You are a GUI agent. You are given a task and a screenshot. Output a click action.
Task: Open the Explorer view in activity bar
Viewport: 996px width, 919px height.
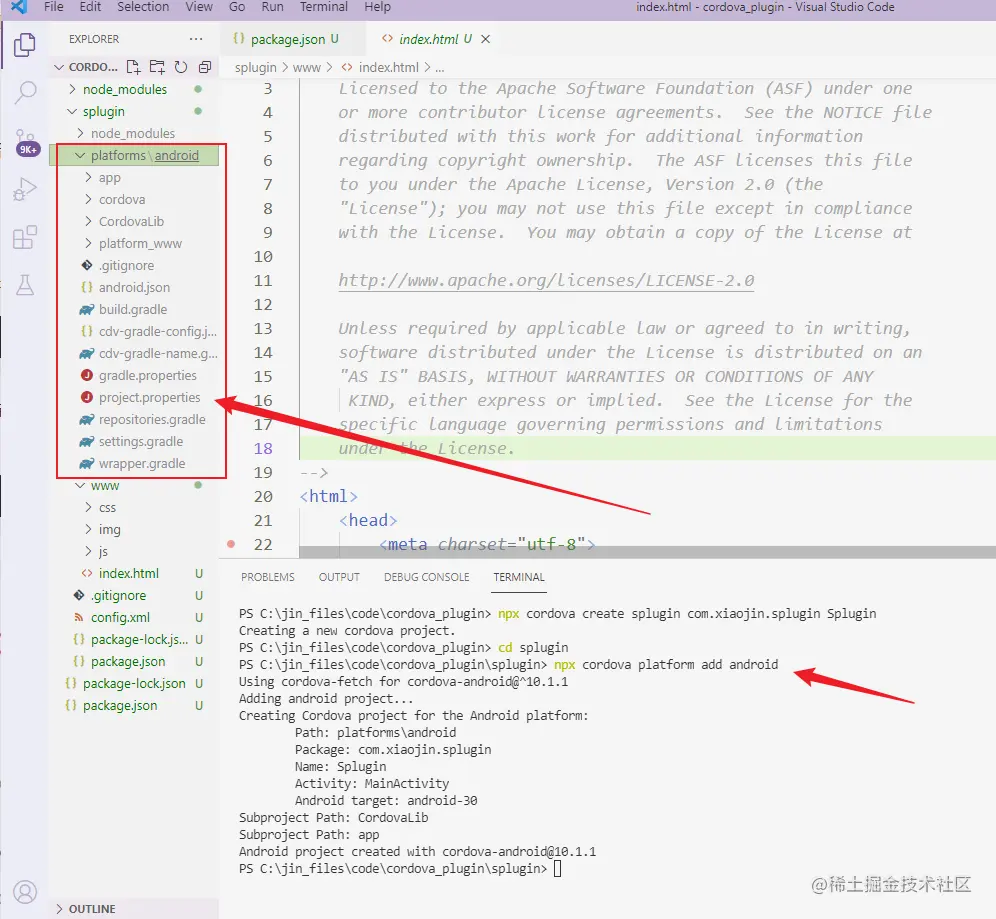click(25, 44)
